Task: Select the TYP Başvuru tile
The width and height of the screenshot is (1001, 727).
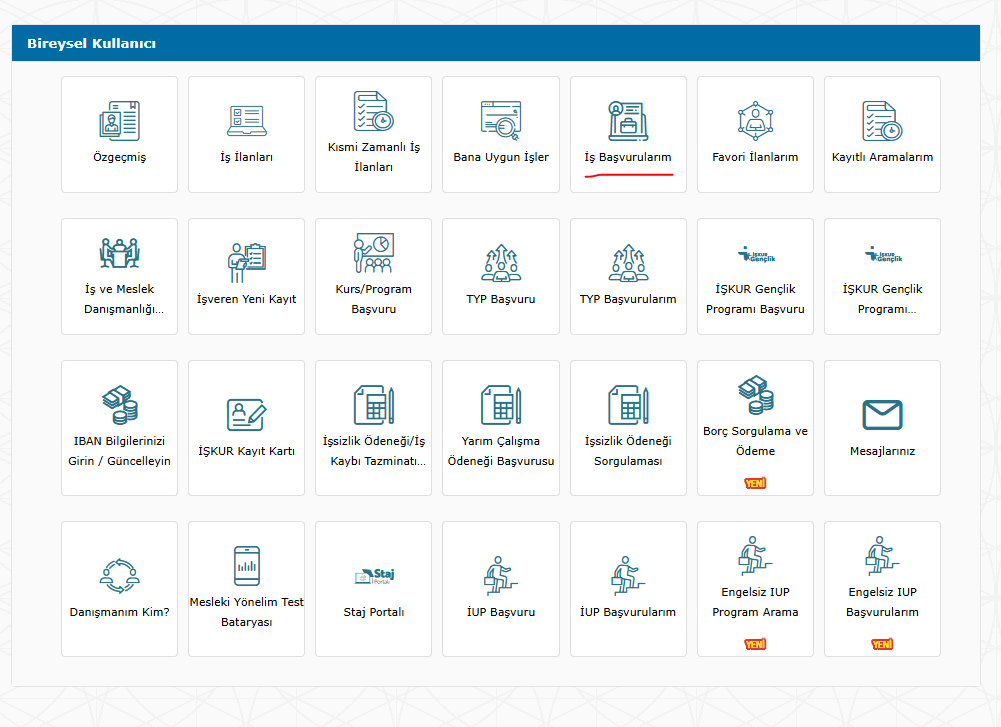Action: click(x=500, y=276)
